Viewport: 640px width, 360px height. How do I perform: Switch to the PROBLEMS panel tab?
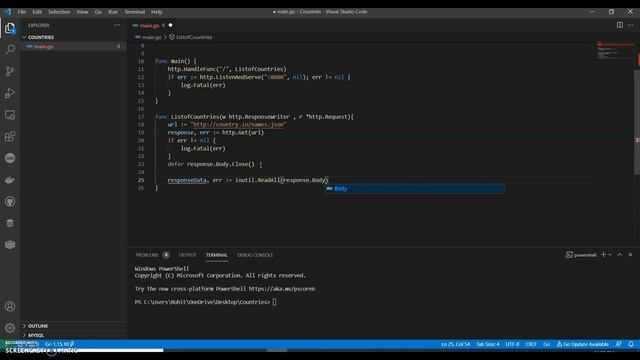147,255
